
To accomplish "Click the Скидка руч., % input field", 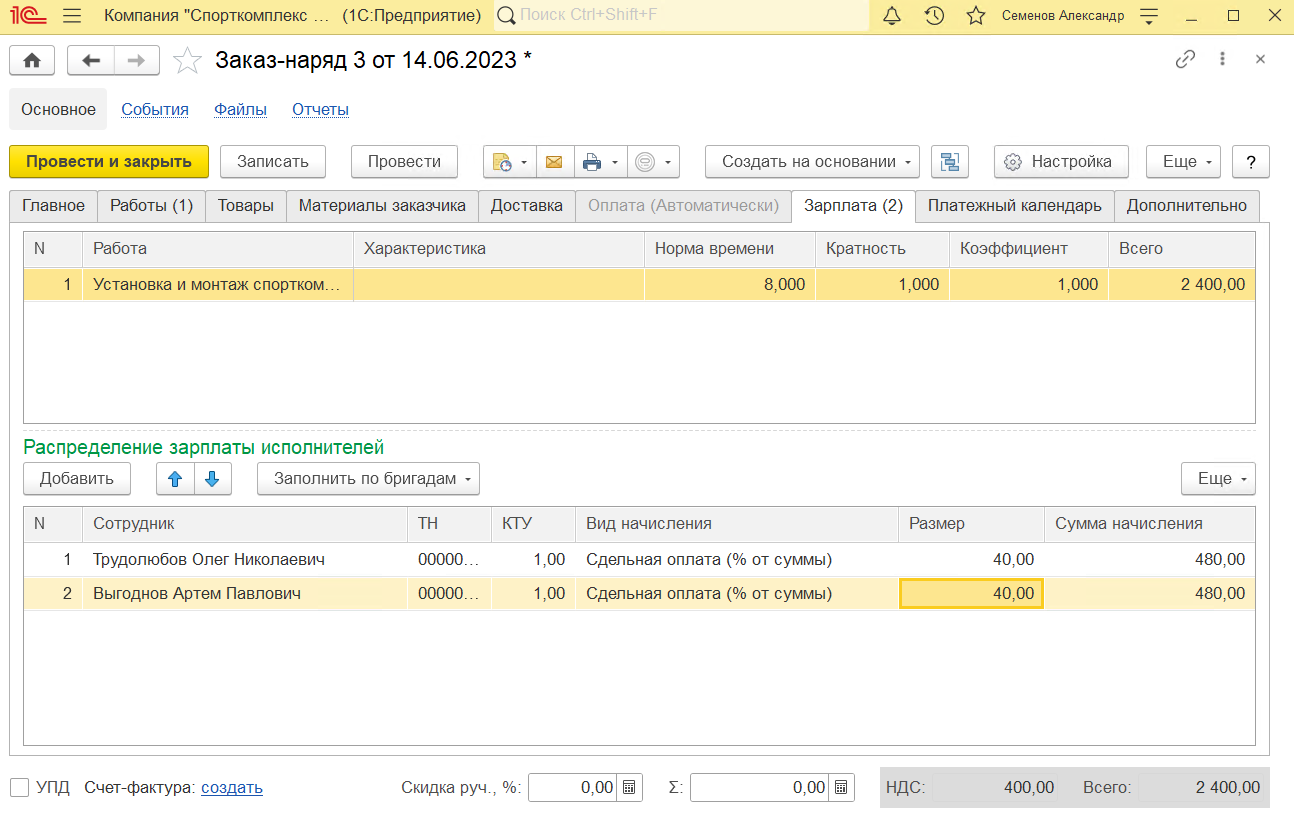I will coord(573,788).
